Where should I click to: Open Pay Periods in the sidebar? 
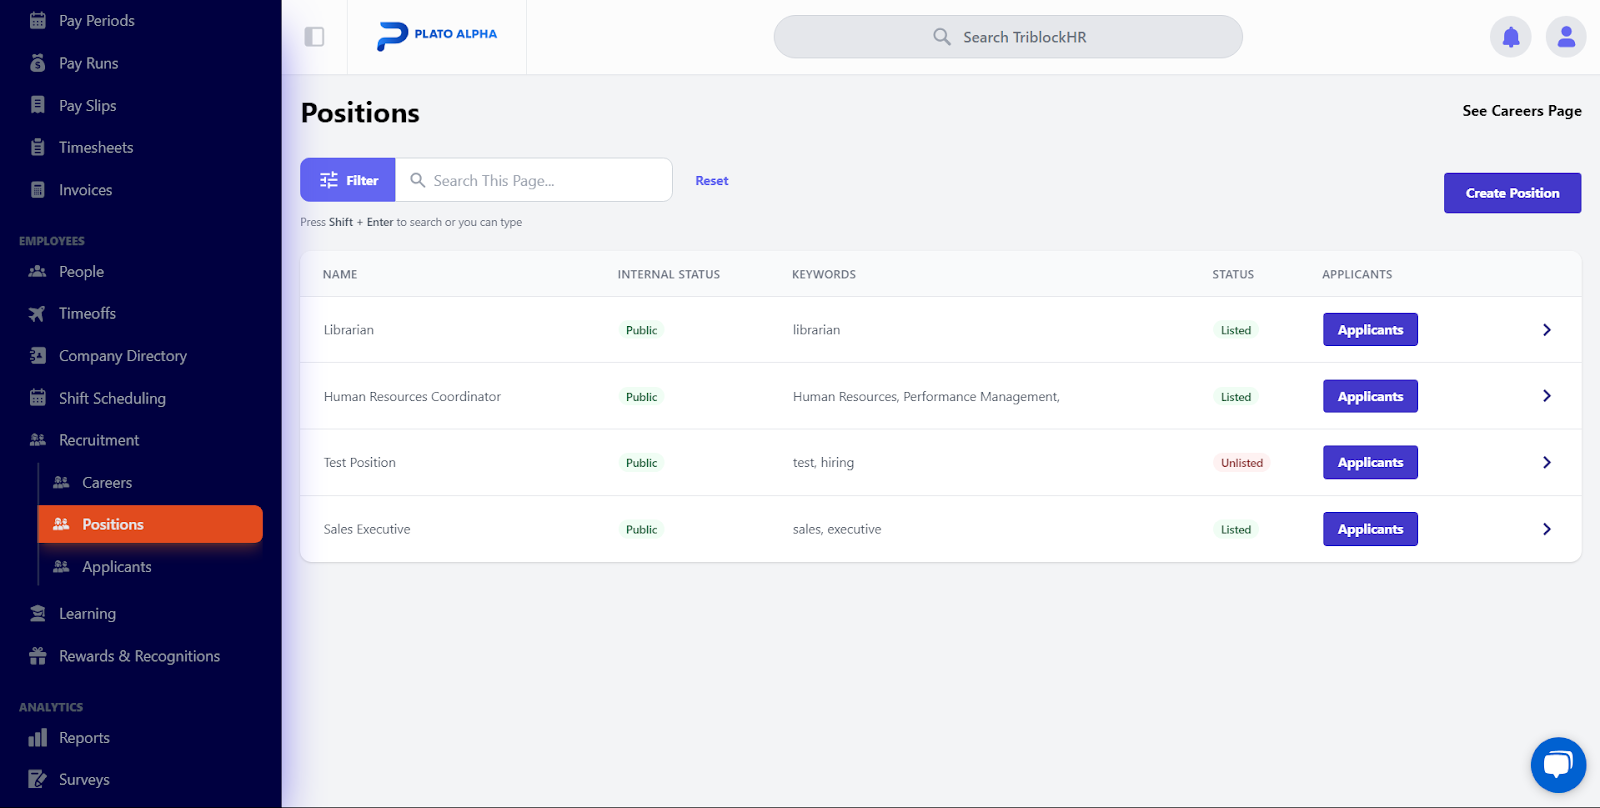coord(97,20)
